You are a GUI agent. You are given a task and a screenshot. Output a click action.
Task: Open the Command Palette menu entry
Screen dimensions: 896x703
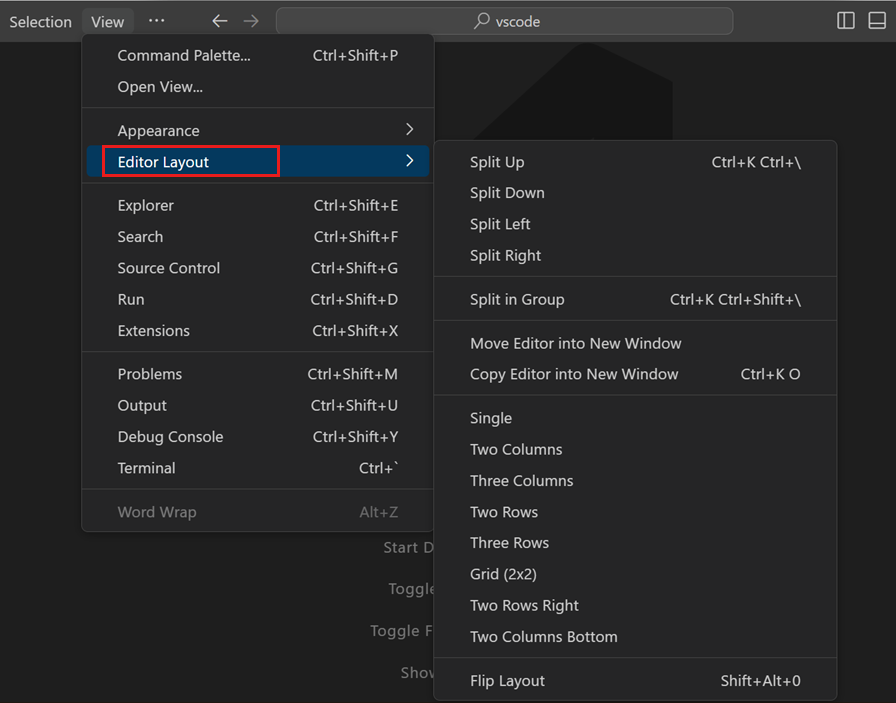183,55
